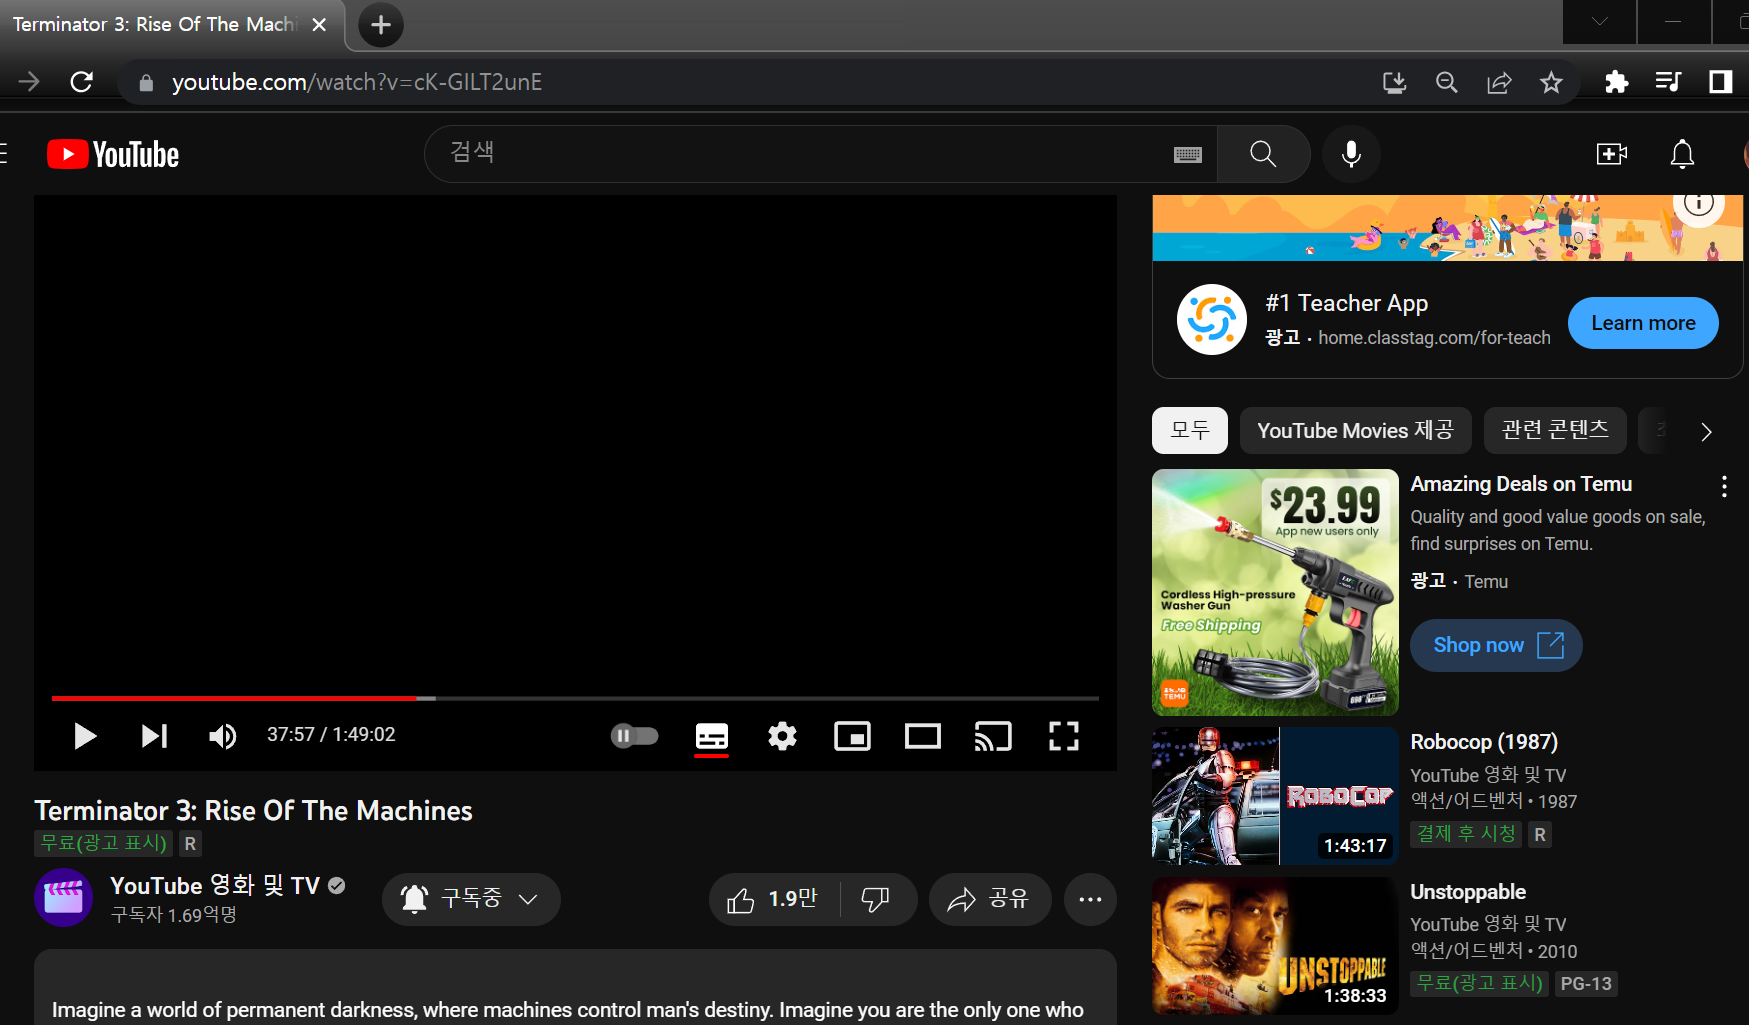Image resolution: width=1749 pixels, height=1025 pixels.
Task: Select the 모두 filter chip
Action: tap(1190, 430)
